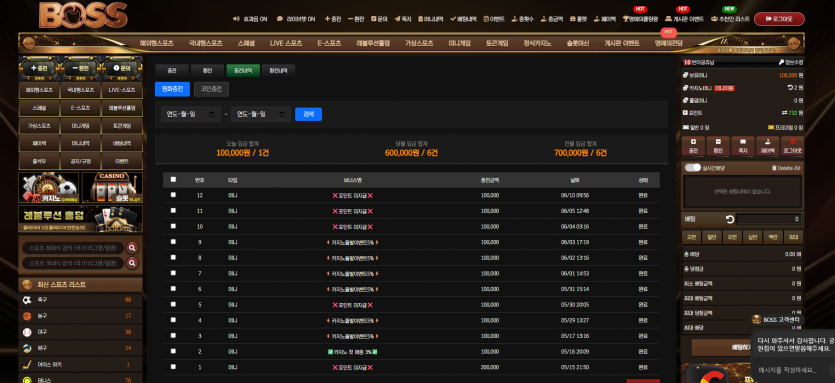Viewport: 835px width, 383px height.
Task: Click the calendar icon in the first date field
Action: 212,114
